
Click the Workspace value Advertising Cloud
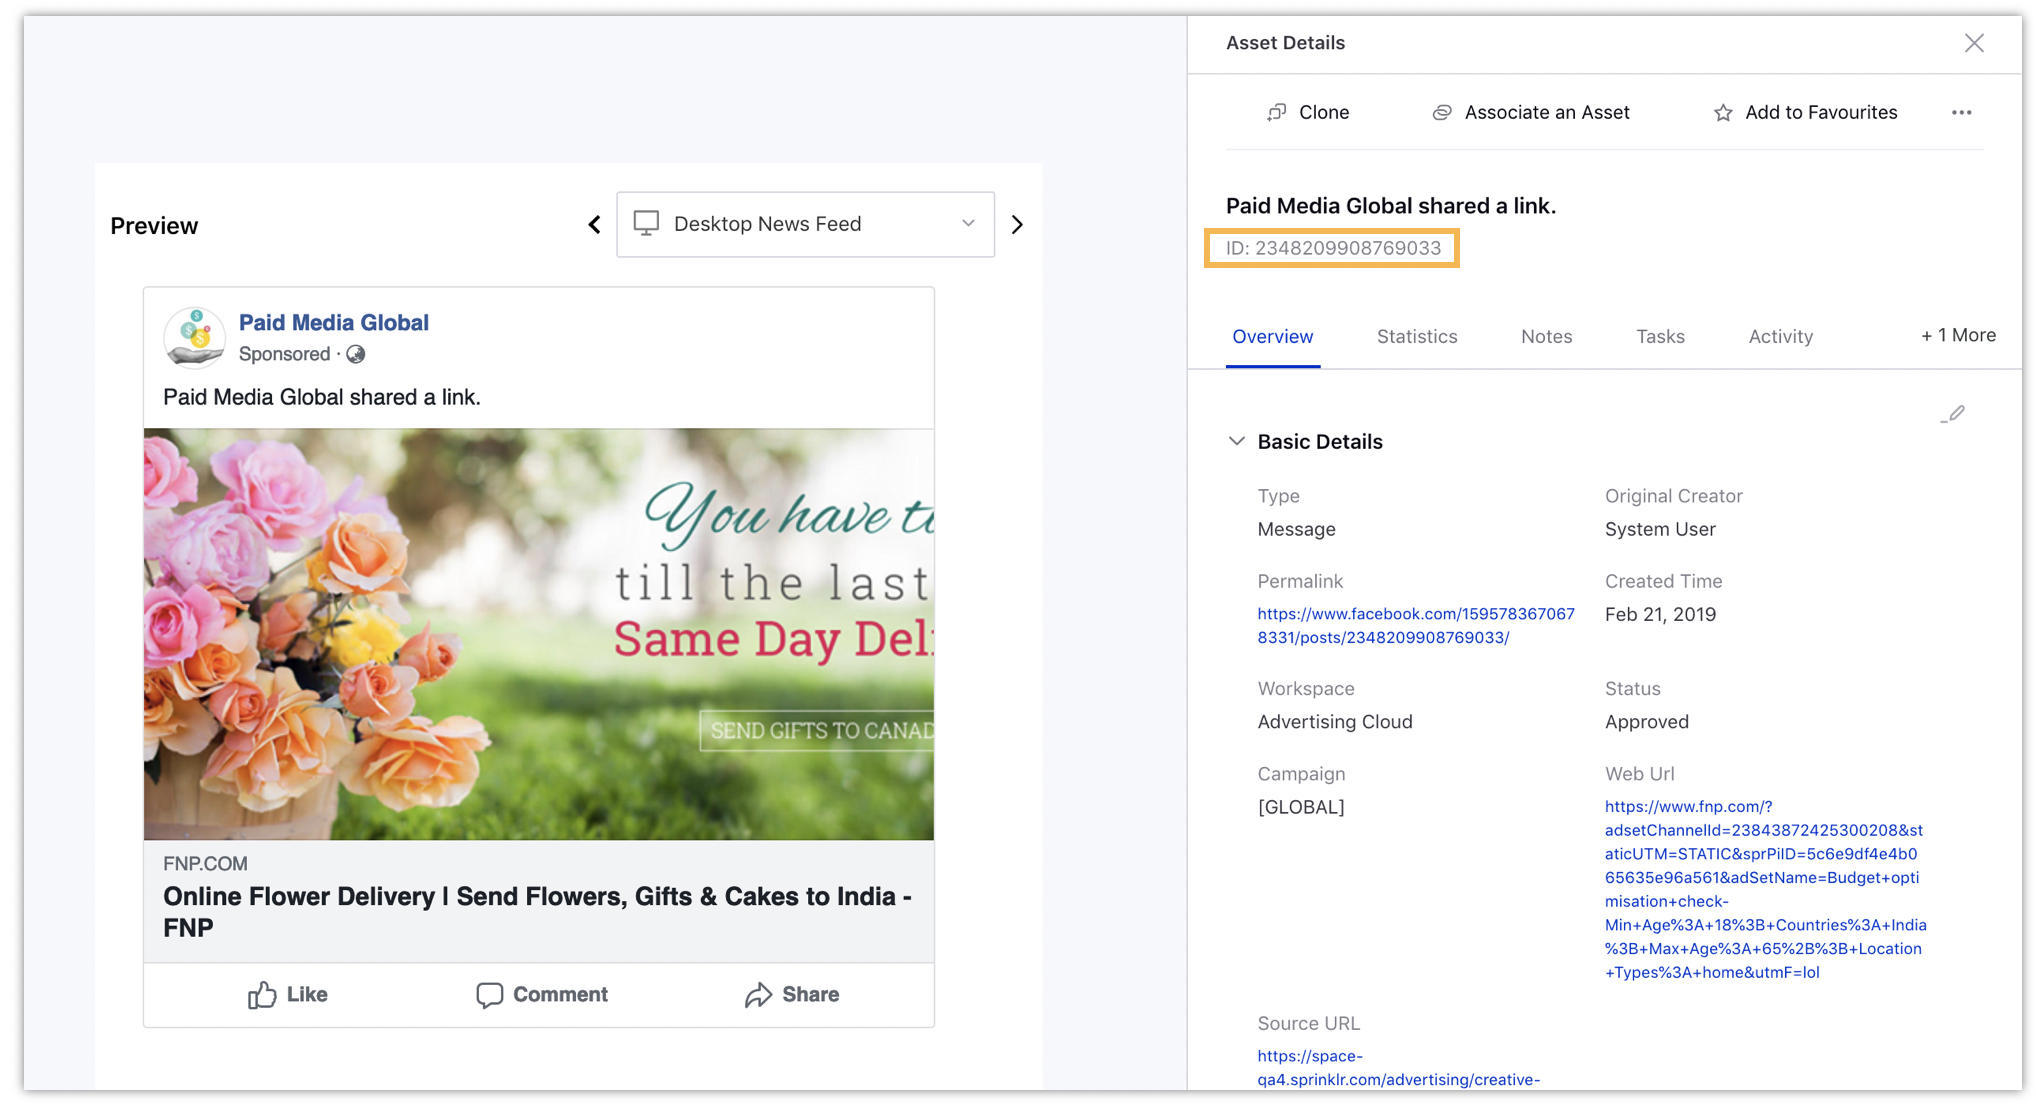coord(1334,721)
